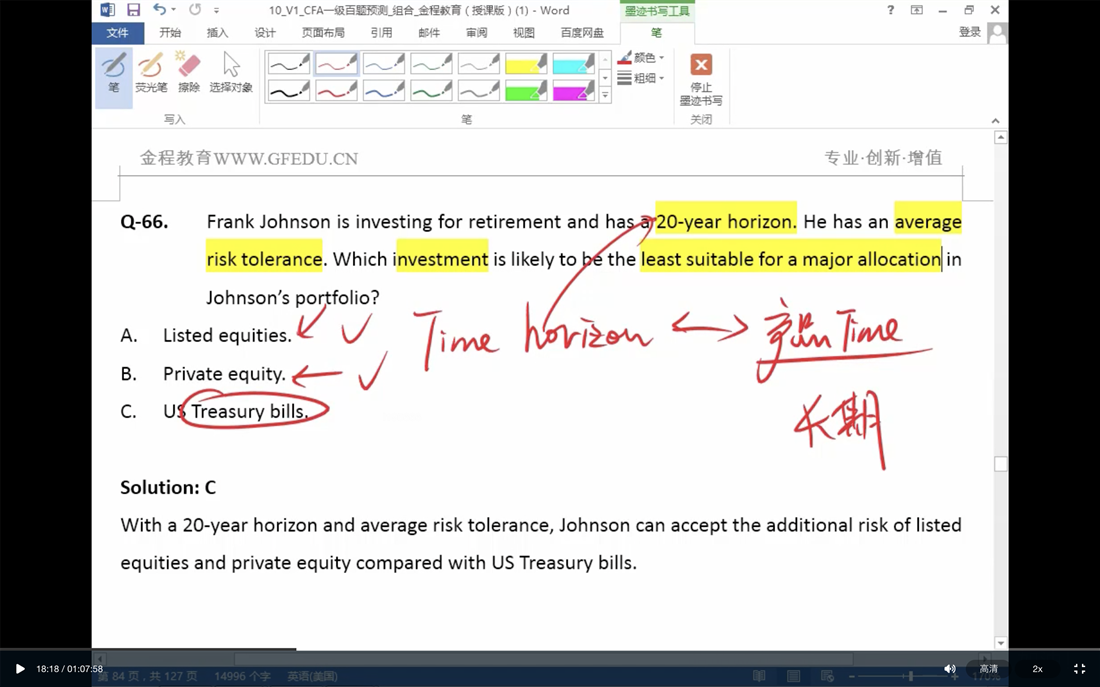This screenshot has height=687, width=1100.
Task: Click the video progress bar
Action: point(550,650)
